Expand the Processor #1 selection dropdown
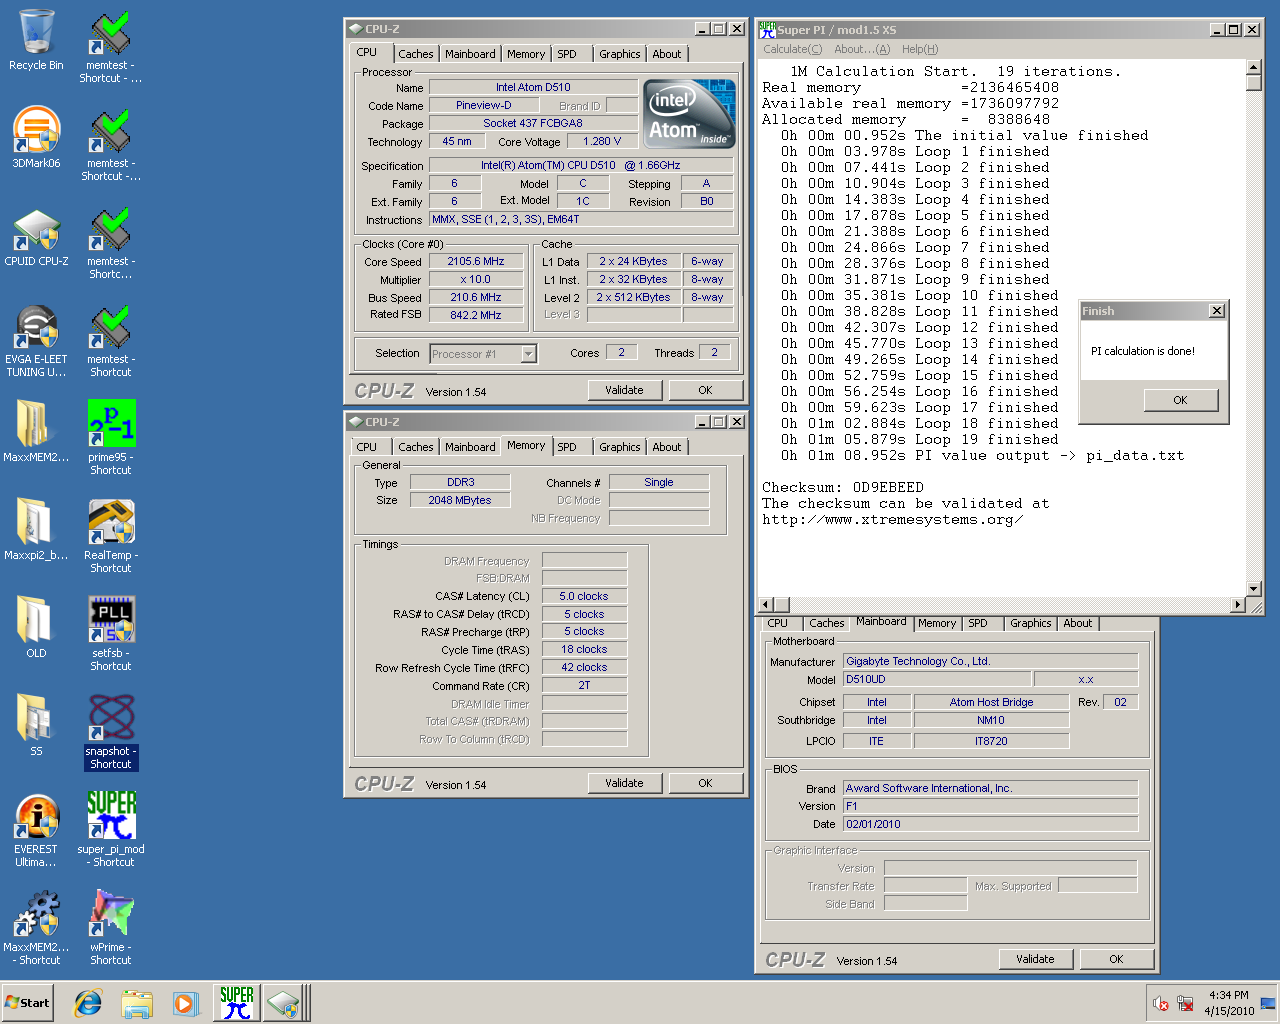The width and height of the screenshot is (1280, 1024). (528, 353)
